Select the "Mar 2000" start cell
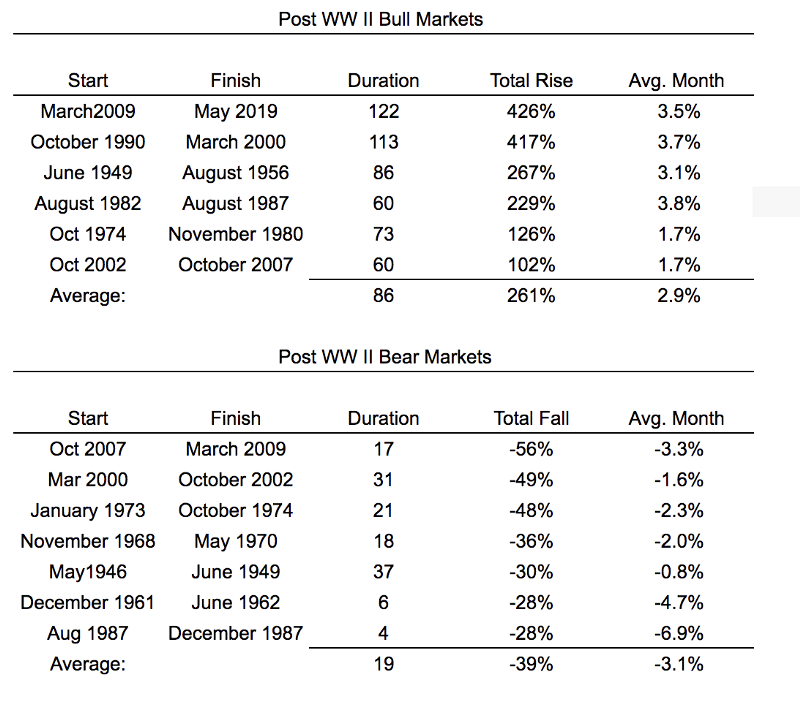This screenshot has width=800, height=704. [88, 480]
